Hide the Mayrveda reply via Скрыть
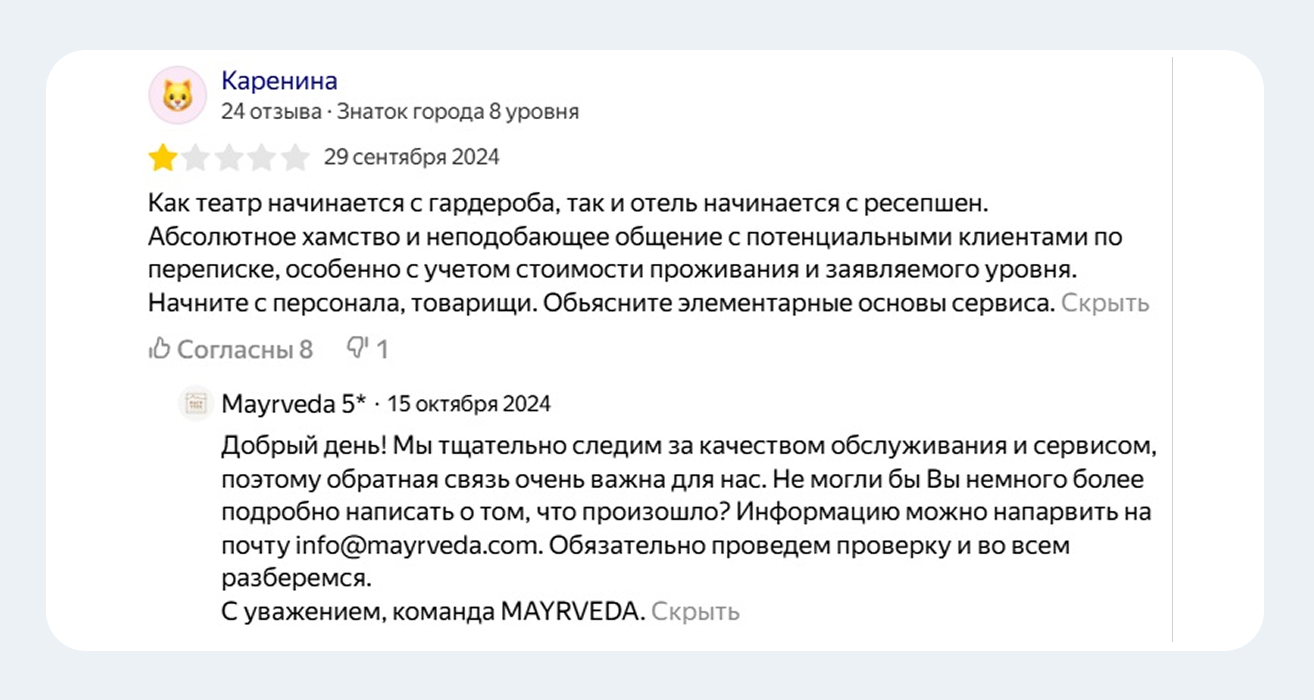The width and height of the screenshot is (1314, 700). tap(694, 611)
